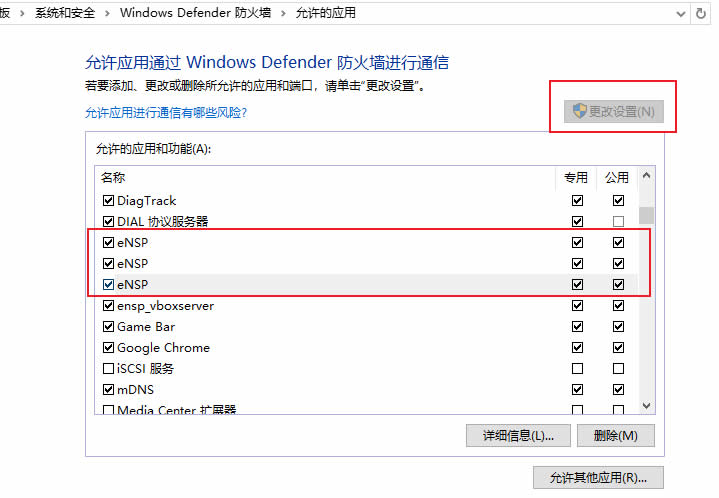The image size is (719, 498).
Task: Check iSCSI 服务 公用 checkbox
Action: pyautogui.click(x=618, y=368)
